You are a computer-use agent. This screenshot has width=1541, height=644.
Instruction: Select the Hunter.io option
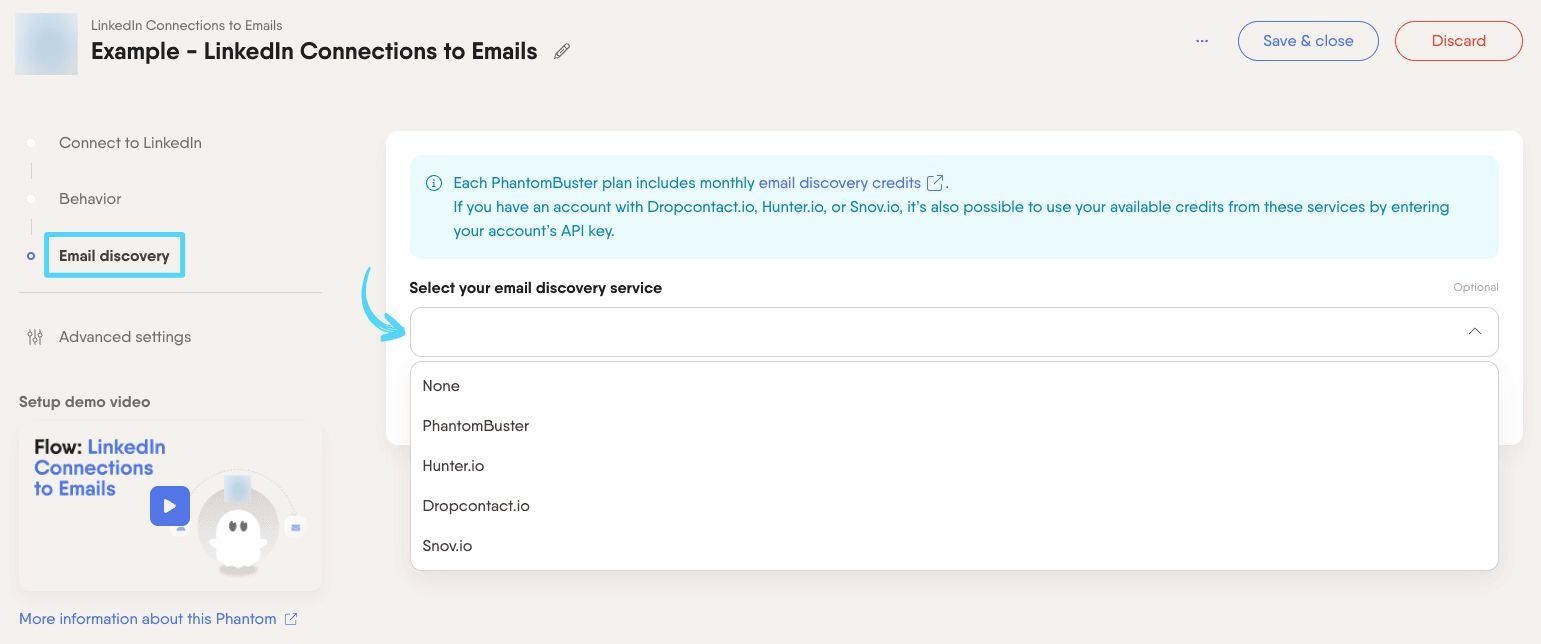point(954,466)
